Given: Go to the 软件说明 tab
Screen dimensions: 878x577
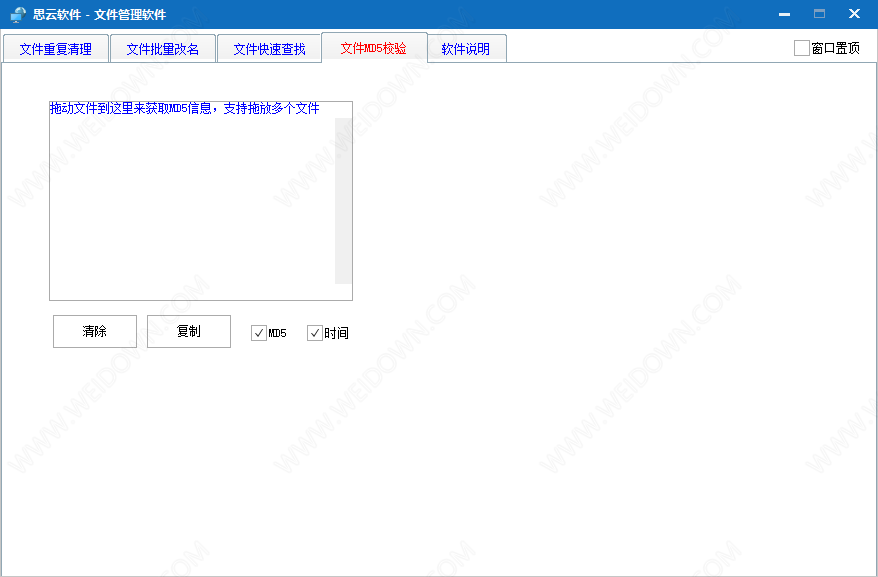Looking at the screenshot, I should tap(466, 49).
